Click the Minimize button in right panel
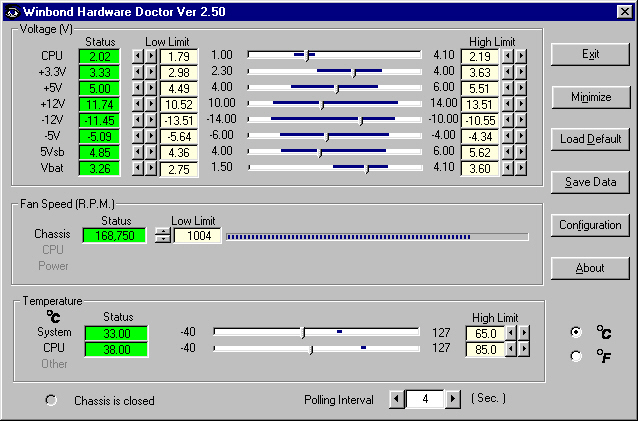638x421 pixels. click(x=590, y=97)
